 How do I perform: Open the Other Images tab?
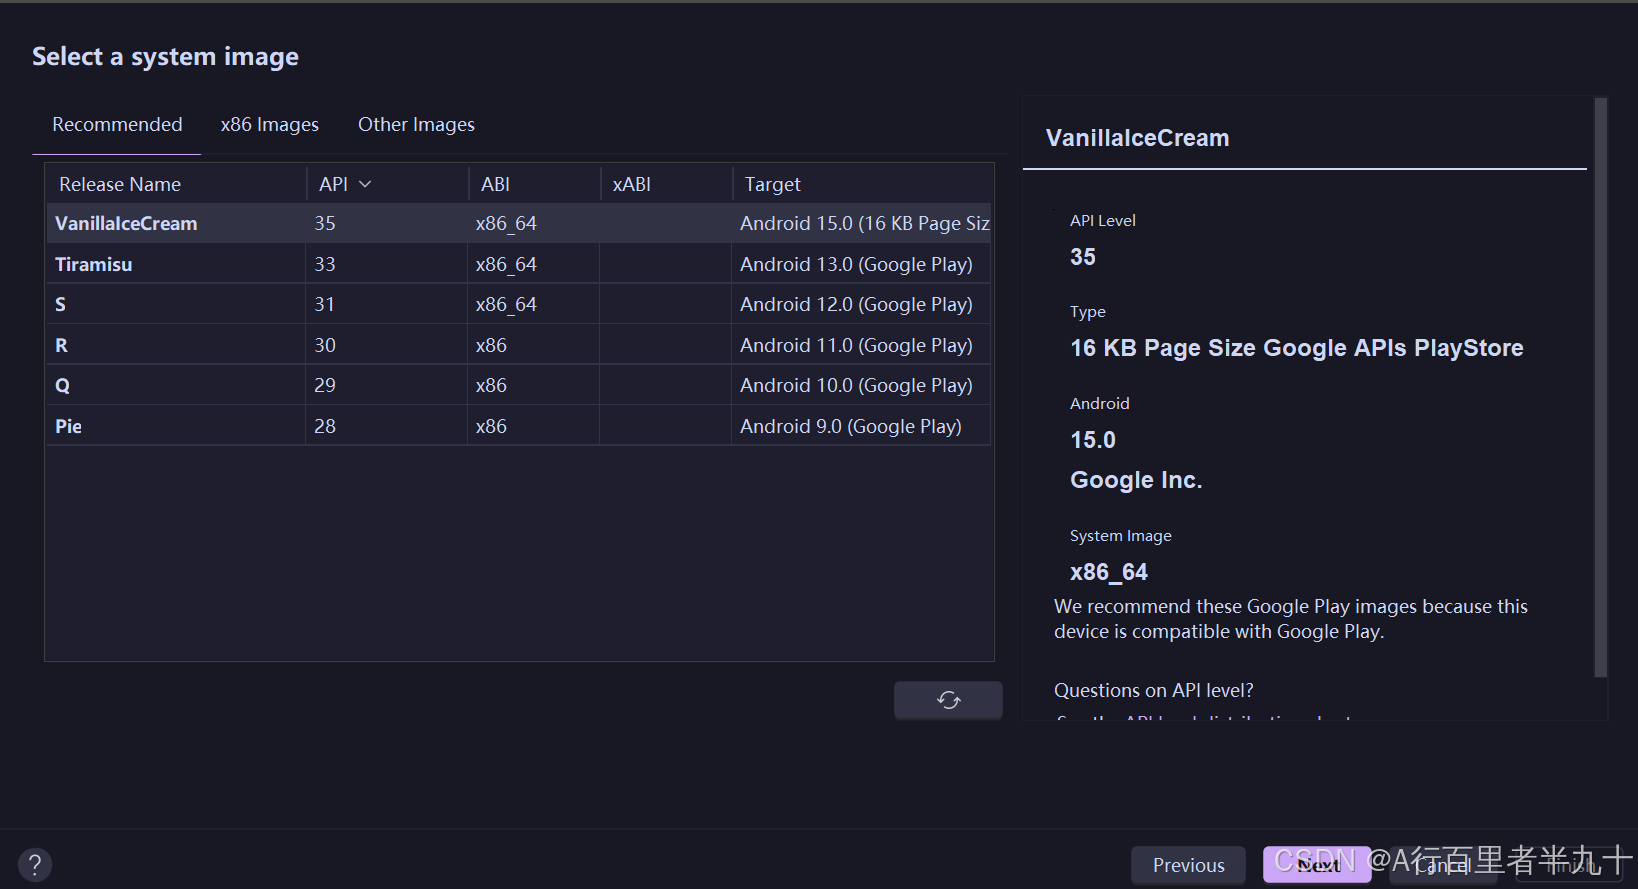point(416,125)
